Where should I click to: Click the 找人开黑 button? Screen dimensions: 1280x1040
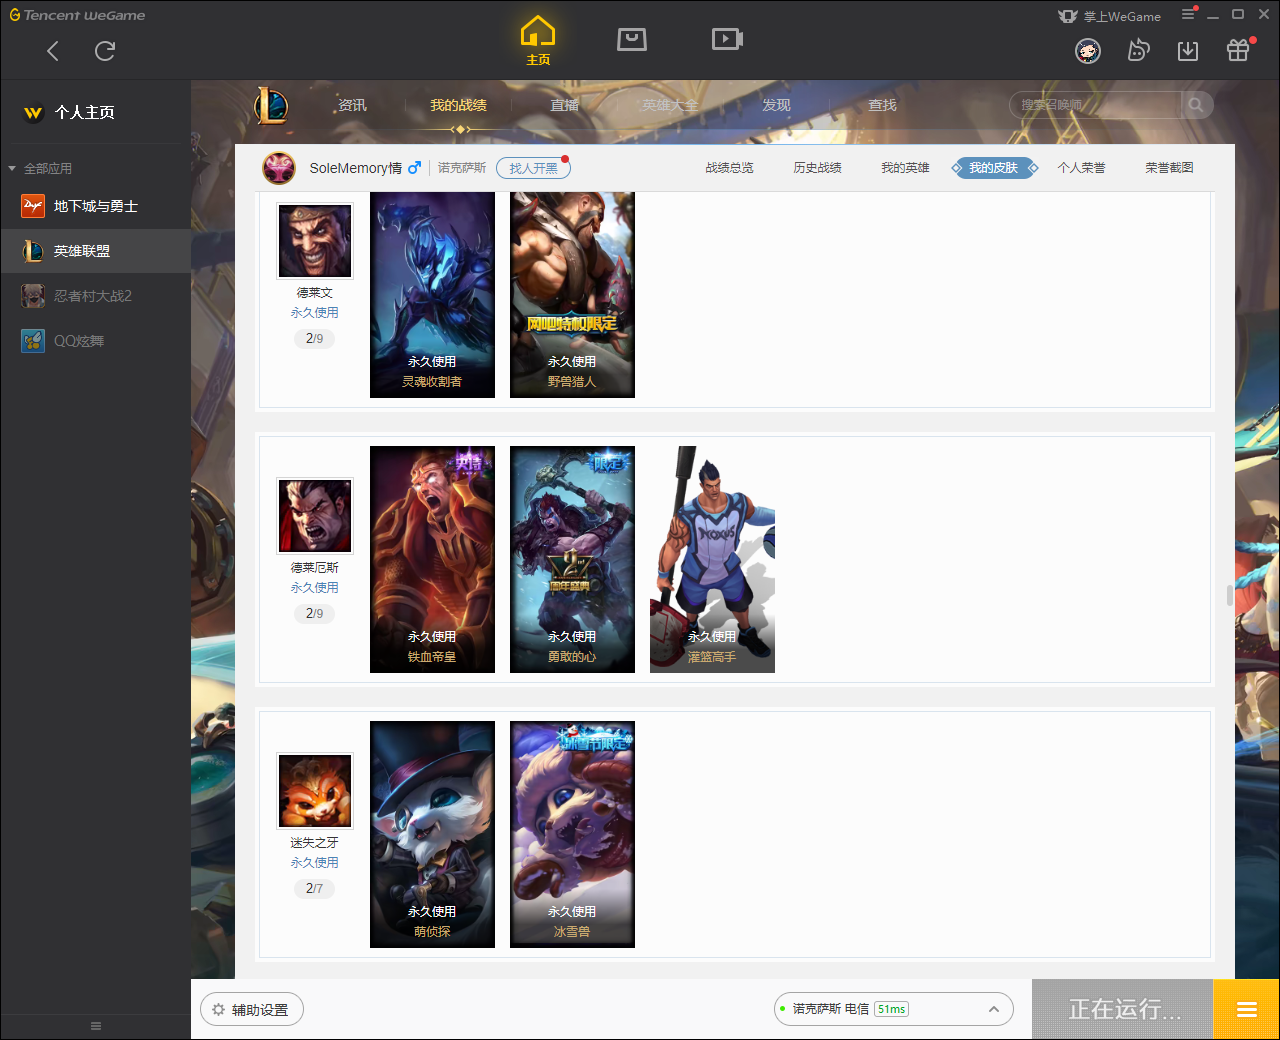533,168
